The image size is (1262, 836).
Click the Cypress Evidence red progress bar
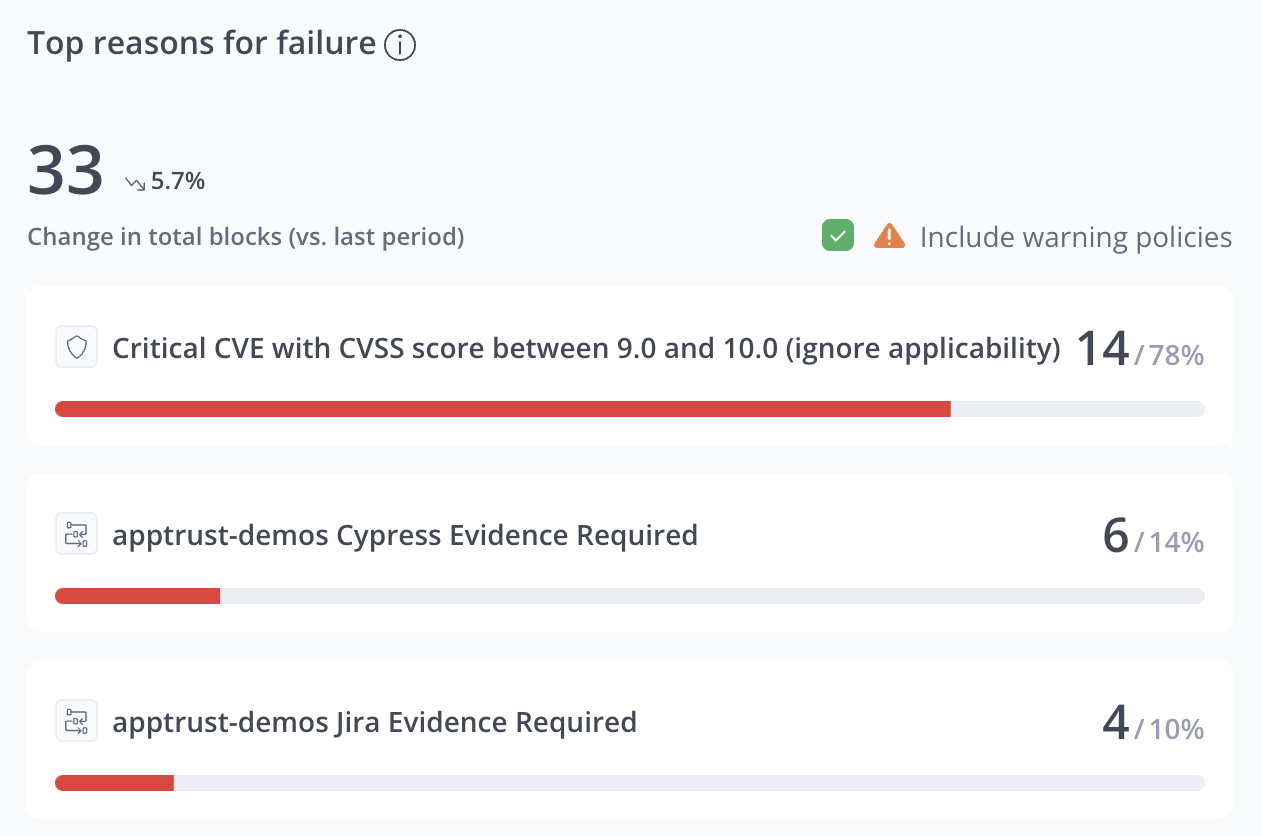tap(137, 596)
